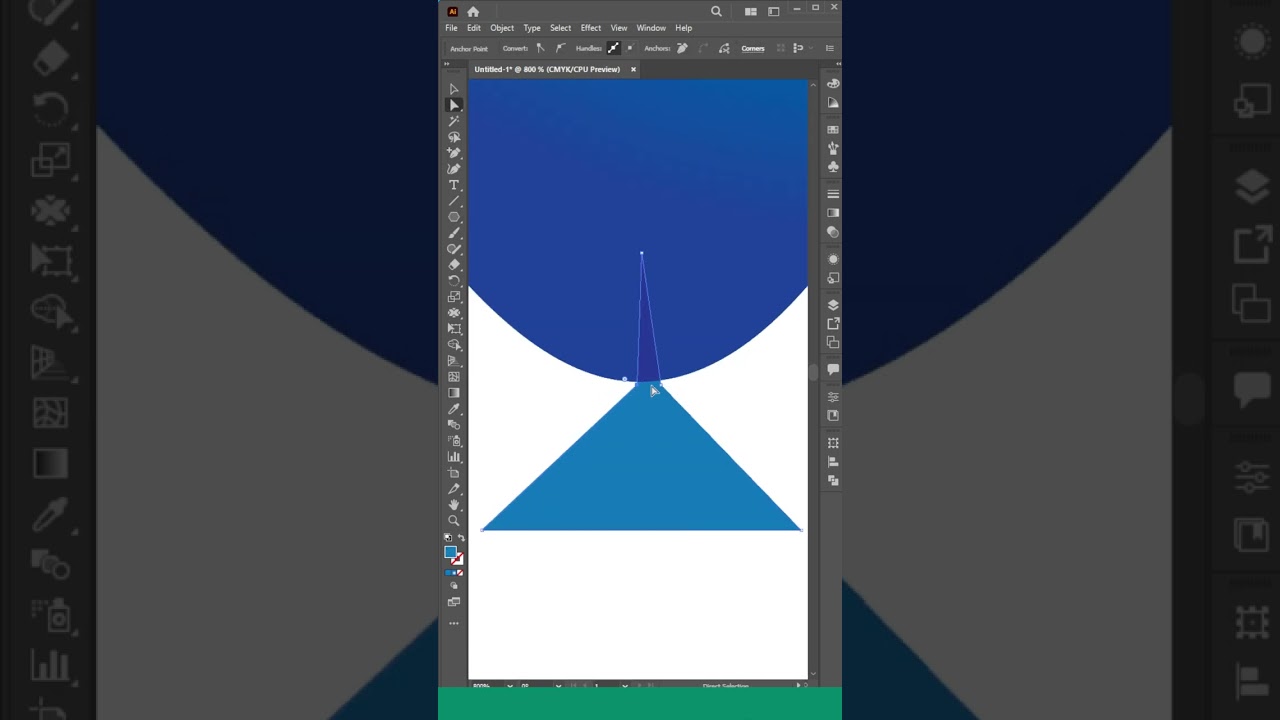Viewport: 1280px width, 720px height.
Task: Toggle hide handles for multiple anchors
Action: (x=630, y=48)
